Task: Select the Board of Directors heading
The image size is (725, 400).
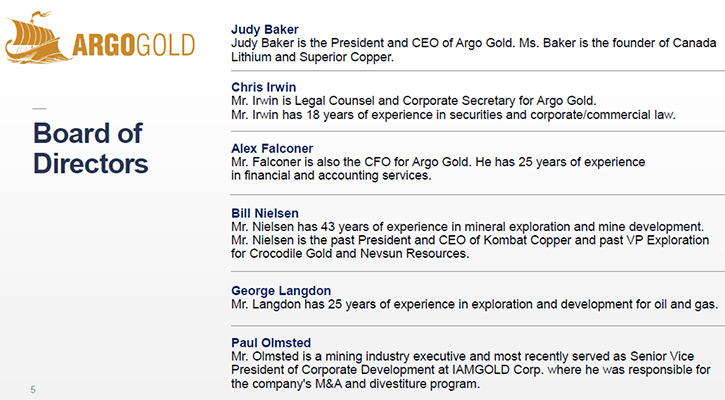Action: [x=91, y=148]
